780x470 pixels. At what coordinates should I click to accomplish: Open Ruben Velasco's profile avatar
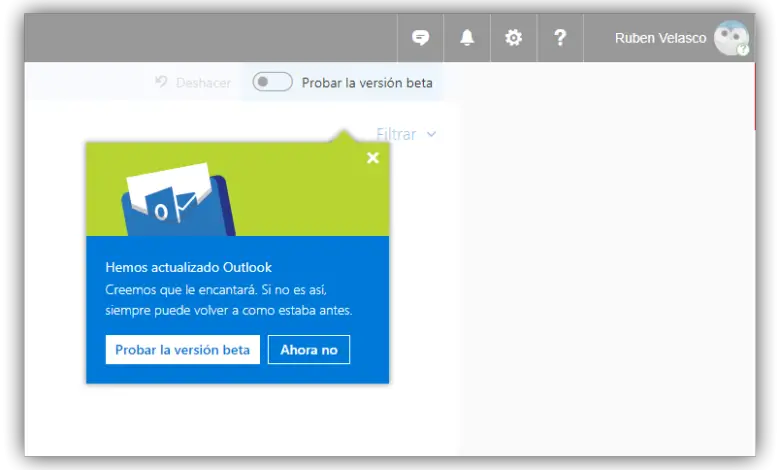coord(731,38)
